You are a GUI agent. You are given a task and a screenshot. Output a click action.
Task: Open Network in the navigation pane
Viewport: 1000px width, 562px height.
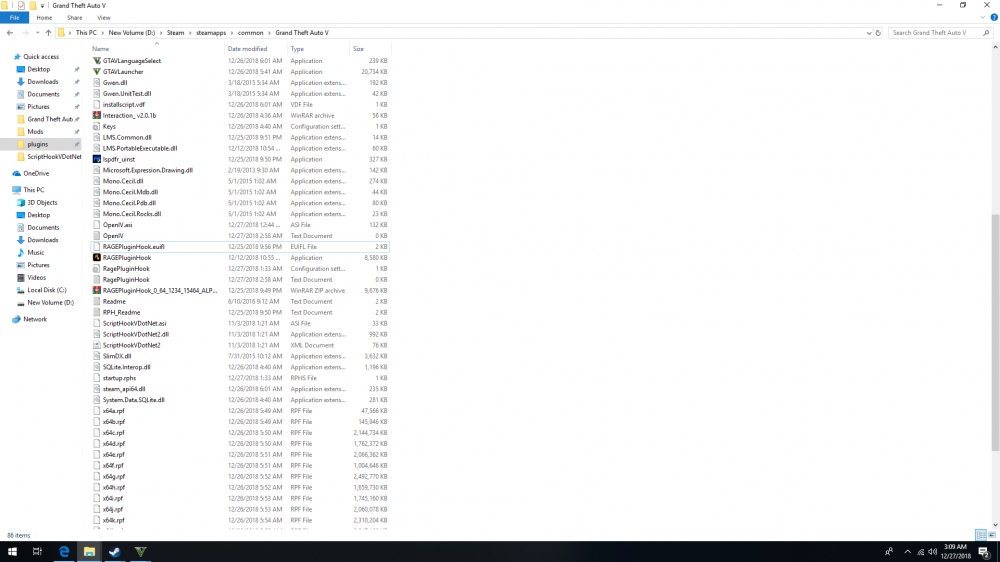[x=35, y=319]
